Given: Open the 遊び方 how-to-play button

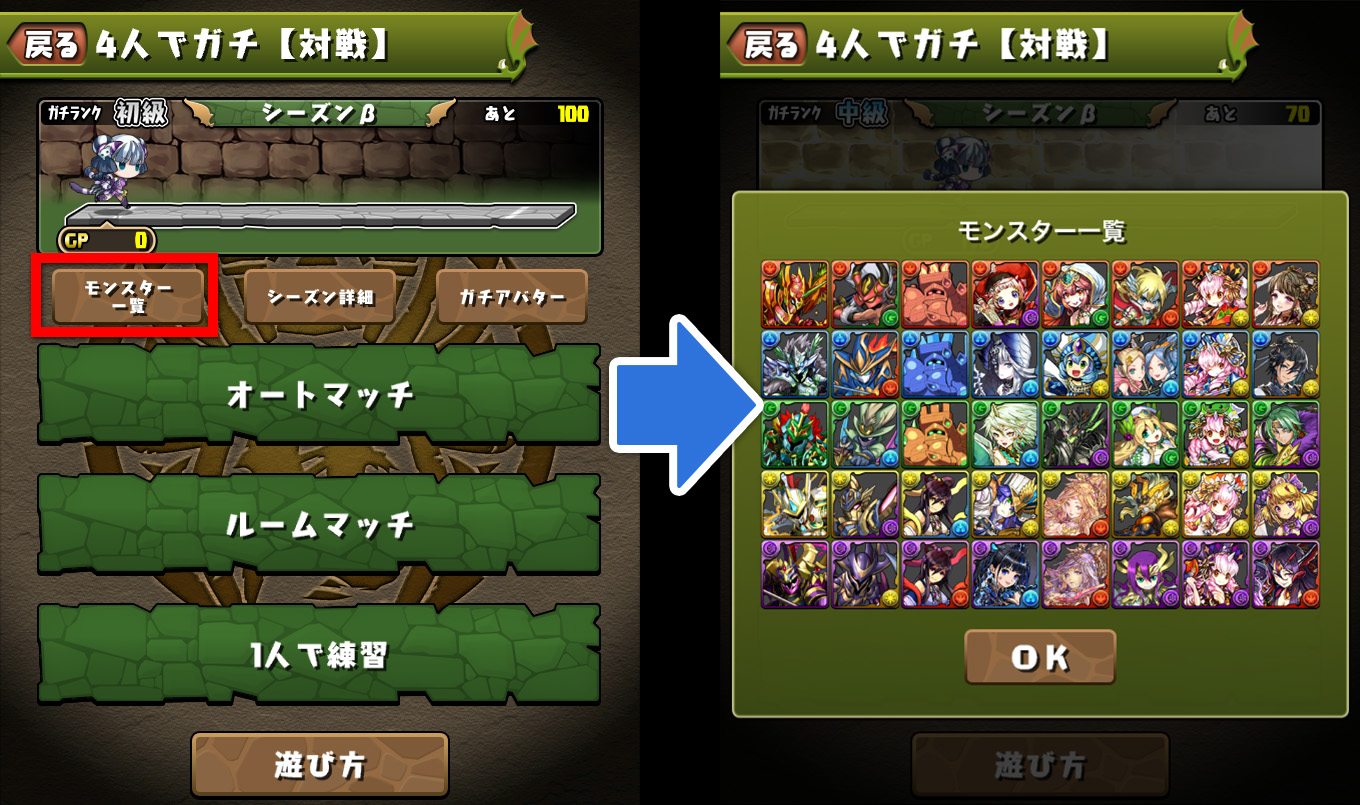Looking at the screenshot, I should point(320,766).
